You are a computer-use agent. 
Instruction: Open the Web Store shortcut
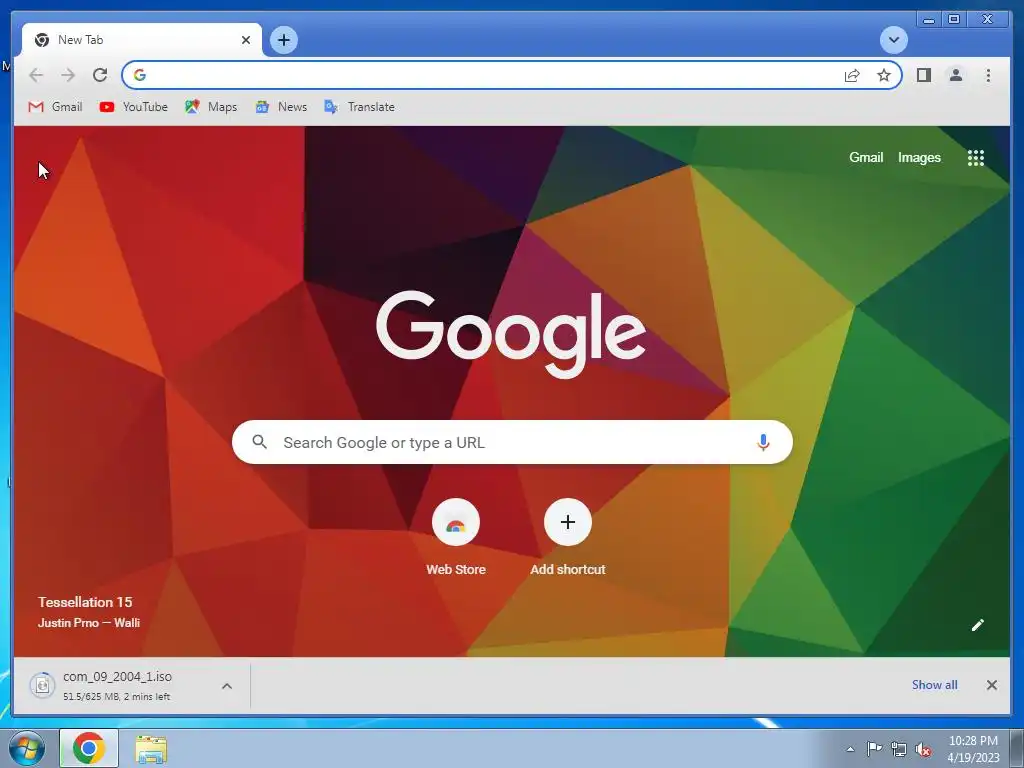coord(456,537)
